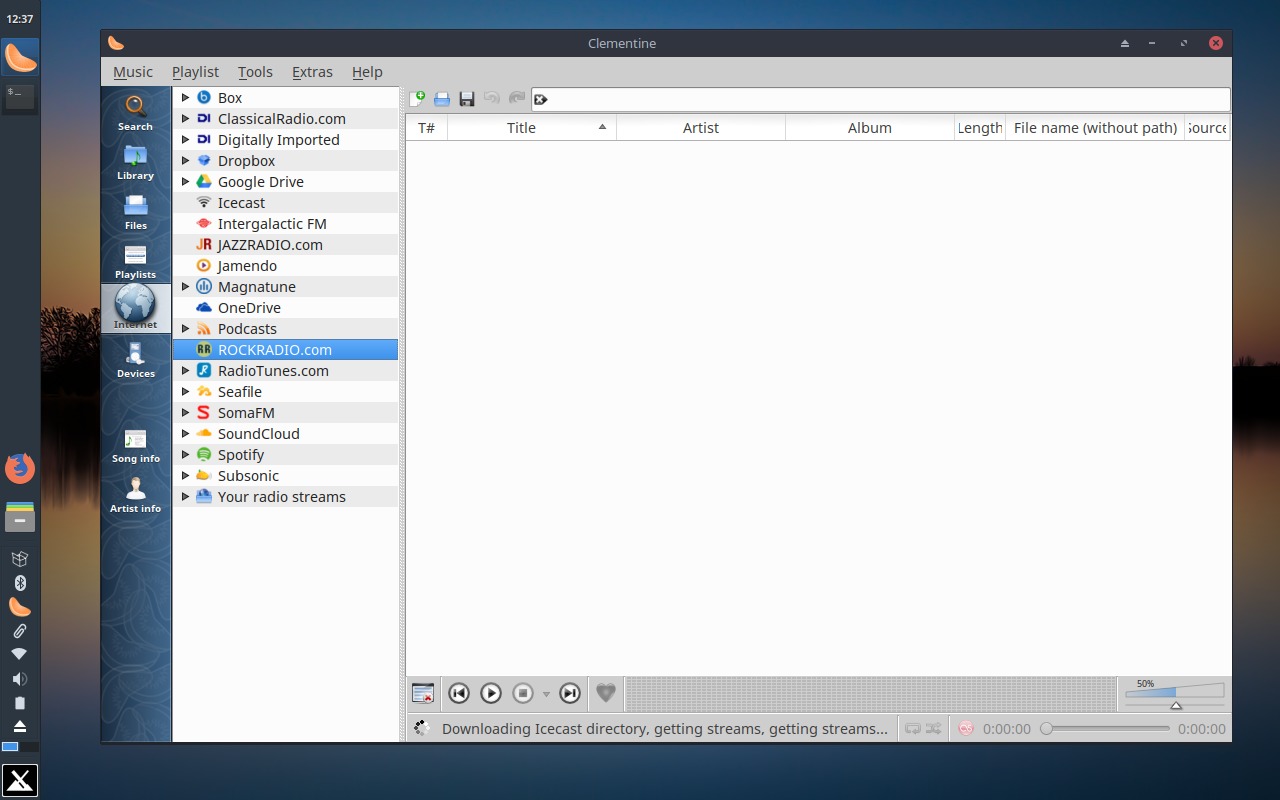This screenshot has height=800, width=1280.
Task: Open the Artist info panel
Action: tap(135, 493)
